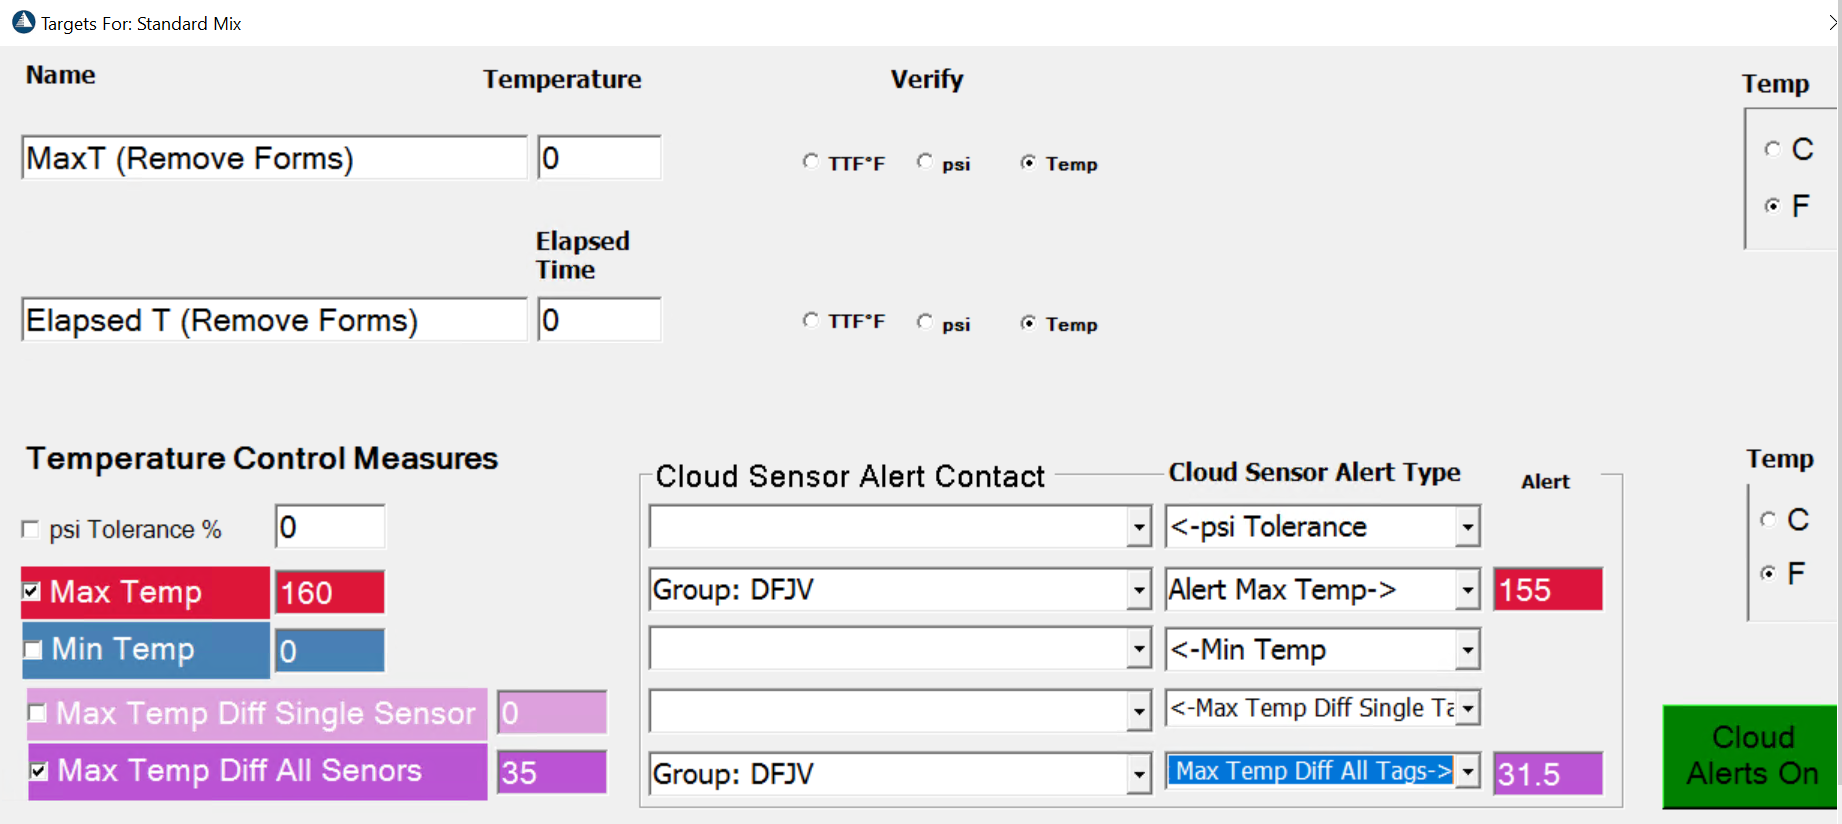
Task: Choose C in the lower Temp unit group
Action: [x=1769, y=519]
